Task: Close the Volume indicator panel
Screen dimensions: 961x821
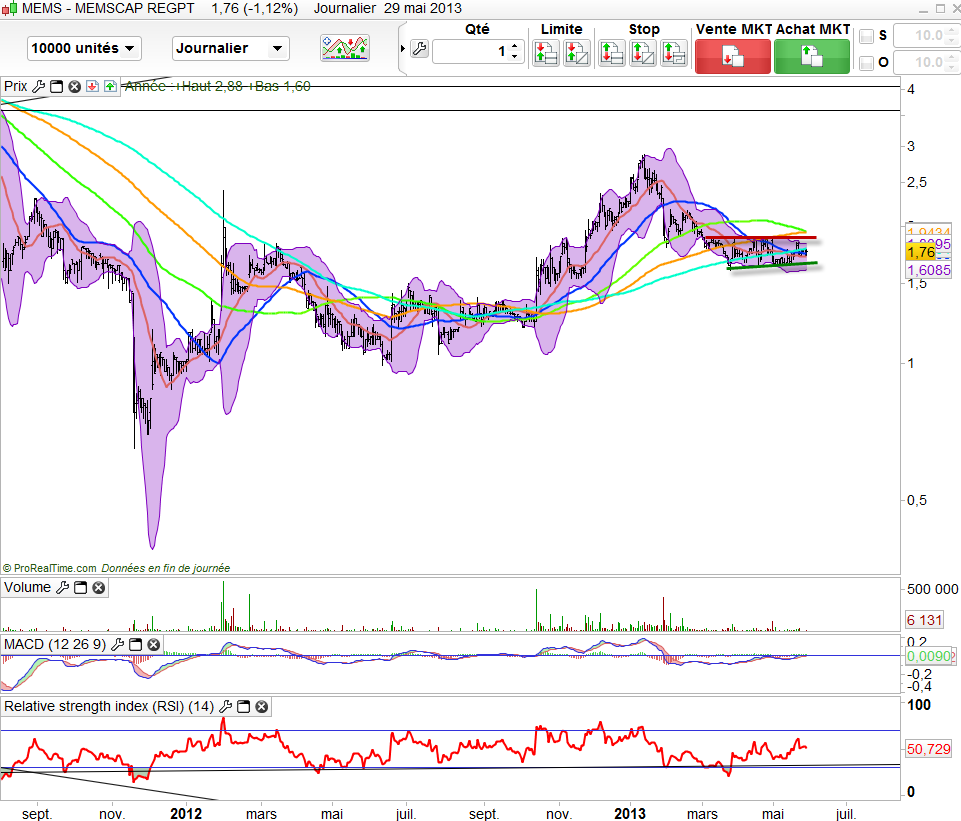Action: [x=98, y=588]
